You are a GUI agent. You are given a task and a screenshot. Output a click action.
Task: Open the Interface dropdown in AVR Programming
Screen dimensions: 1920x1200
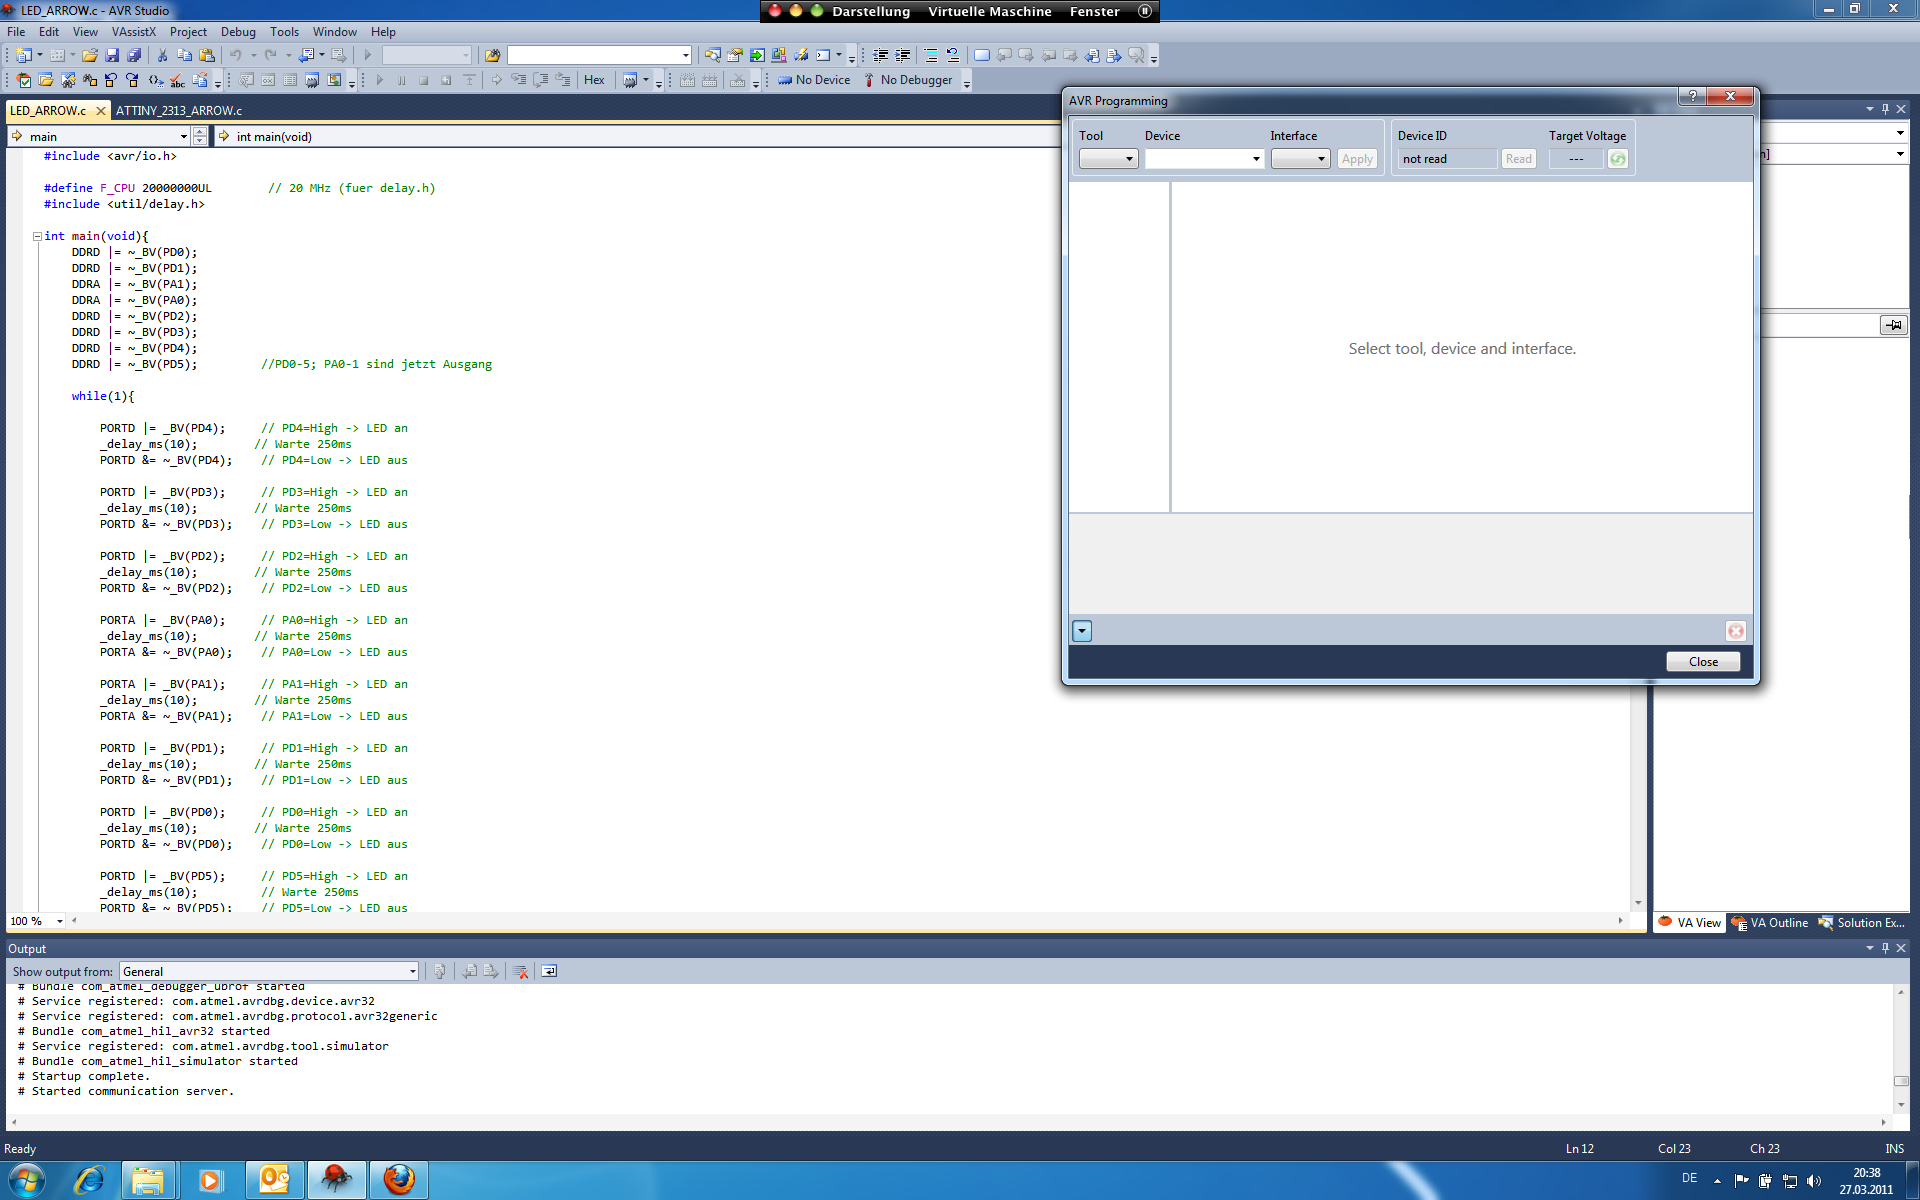click(1300, 159)
